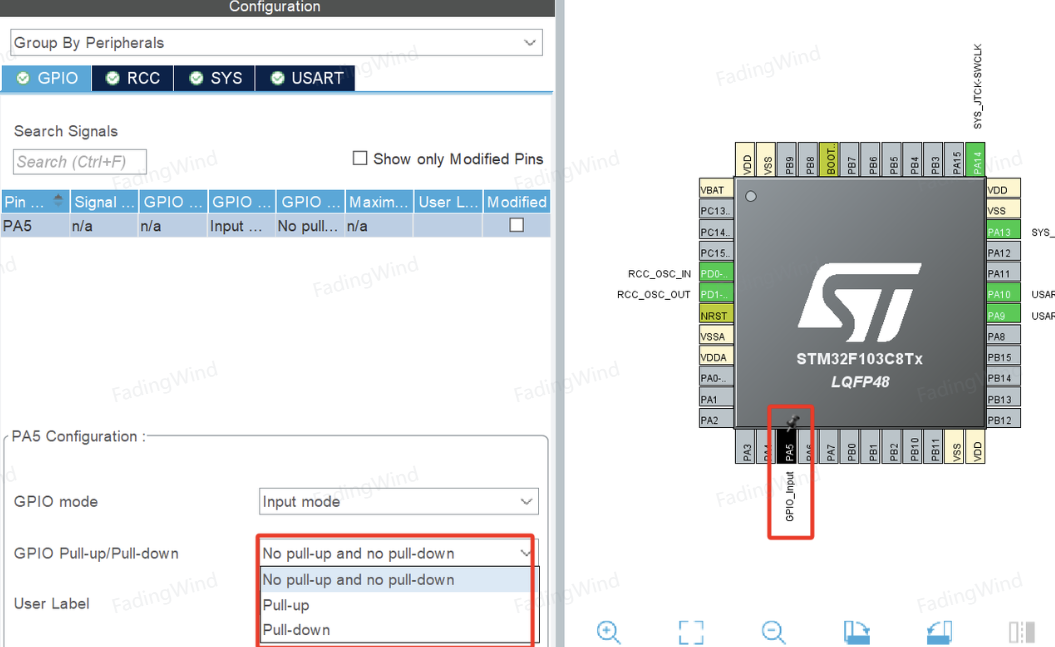Switch to the RCC tab
This screenshot has width=1055, height=647.
point(133,78)
